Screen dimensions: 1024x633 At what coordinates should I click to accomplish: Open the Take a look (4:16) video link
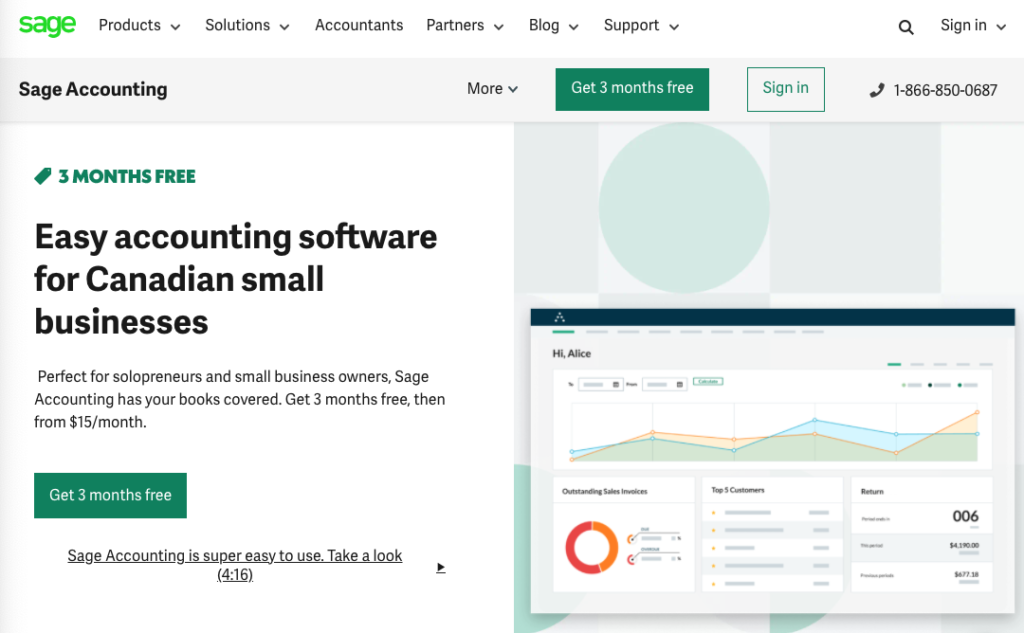234,564
